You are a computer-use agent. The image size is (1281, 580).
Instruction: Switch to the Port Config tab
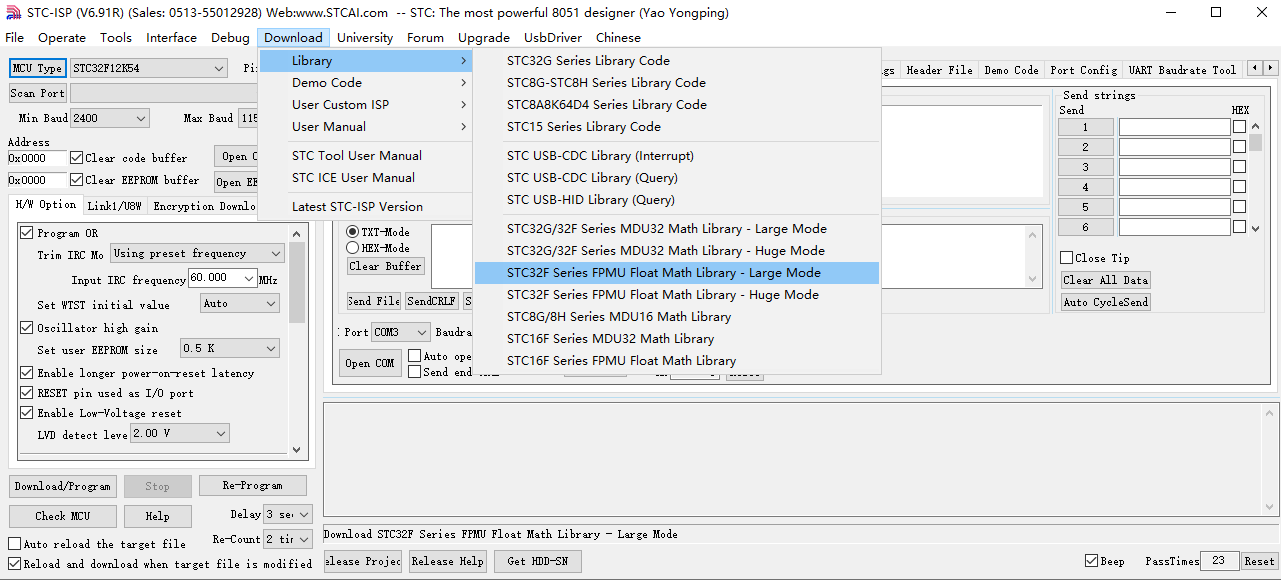[1083, 70]
